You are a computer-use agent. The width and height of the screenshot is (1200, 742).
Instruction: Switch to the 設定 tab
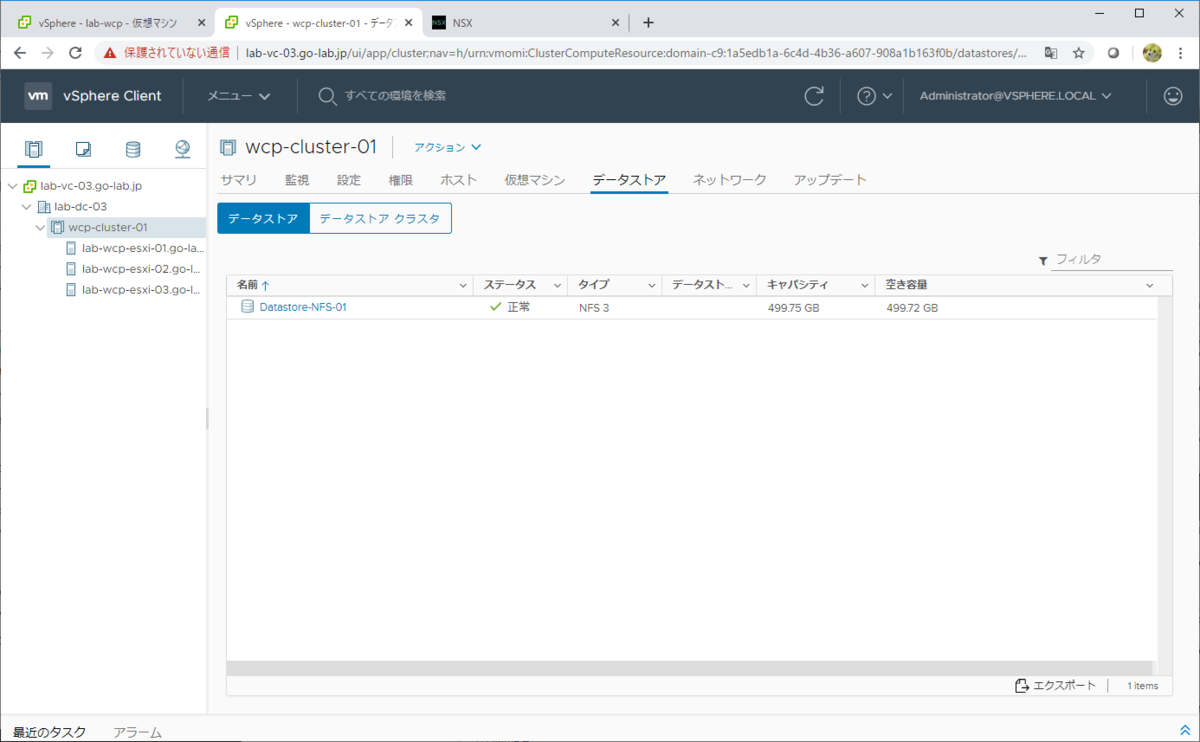pyautogui.click(x=349, y=180)
